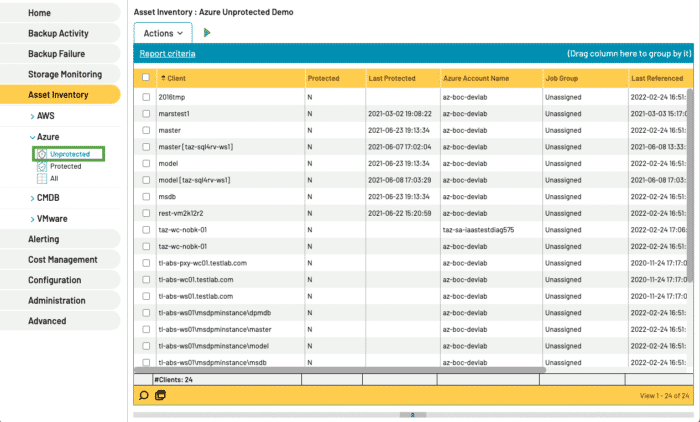Open the Advanced menu
The height and width of the screenshot is (422, 700).
[x=60, y=321]
